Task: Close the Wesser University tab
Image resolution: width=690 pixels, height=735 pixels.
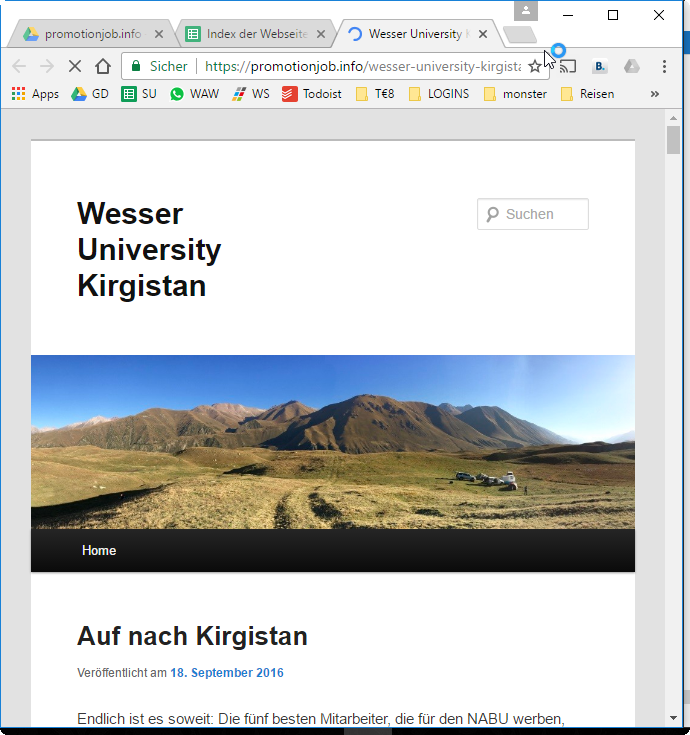Action: pyautogui.click(x=483, y=34)
